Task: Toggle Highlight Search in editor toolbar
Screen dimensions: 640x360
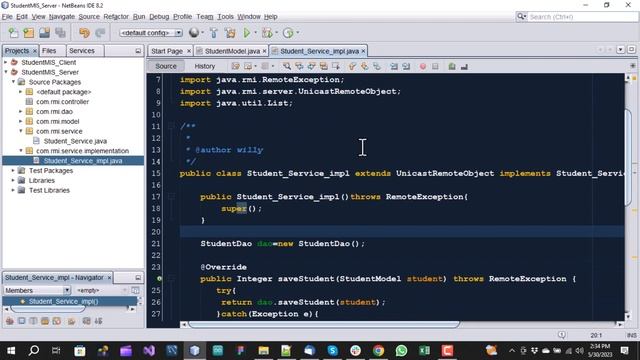Action: coord(323,66)
